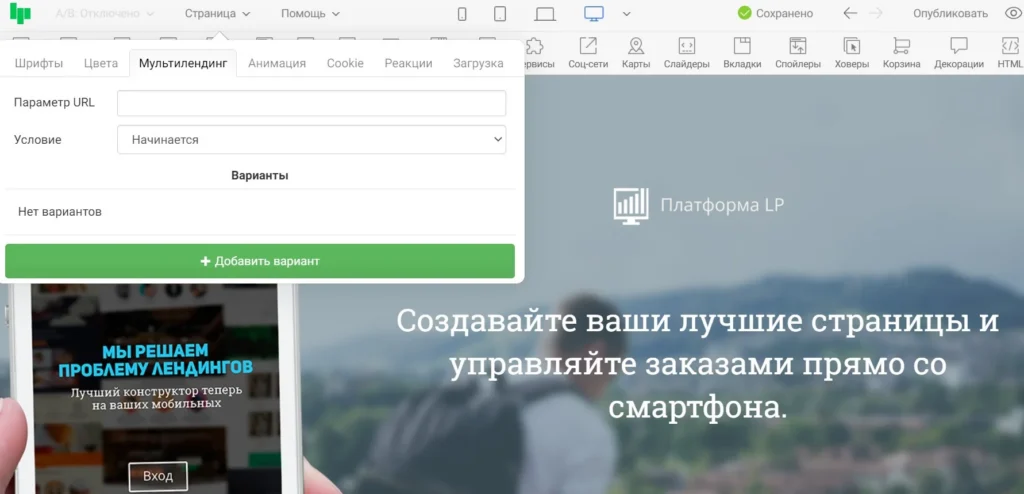Image resolution: width=1024 pixels, height=494 pixels.
Task: Switch to laptop preview mode
Action: click(545, 14)
